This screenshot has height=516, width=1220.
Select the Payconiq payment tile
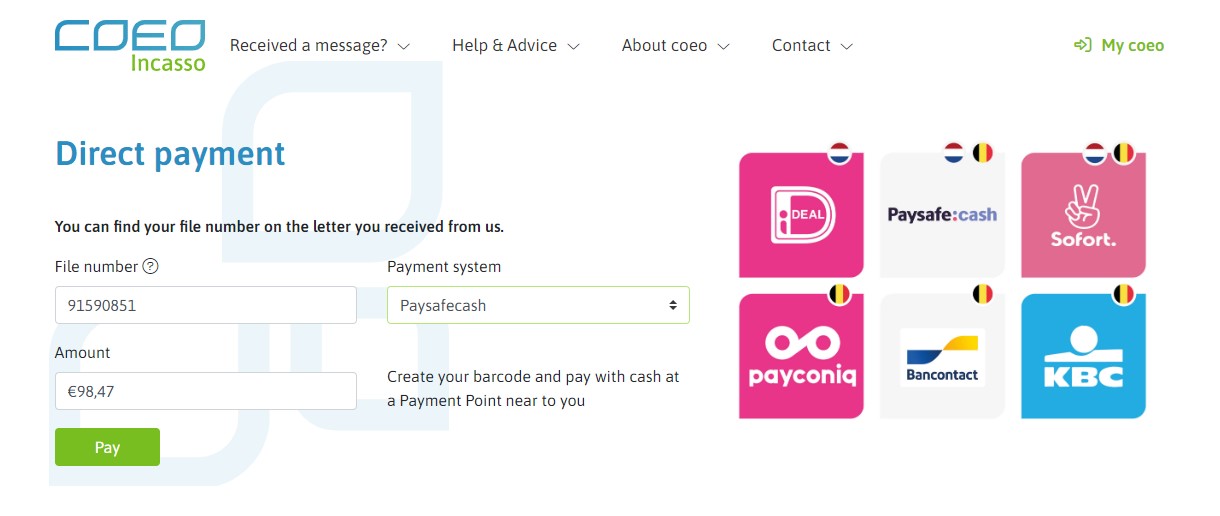pyautogui.click(x=801, y=356)
